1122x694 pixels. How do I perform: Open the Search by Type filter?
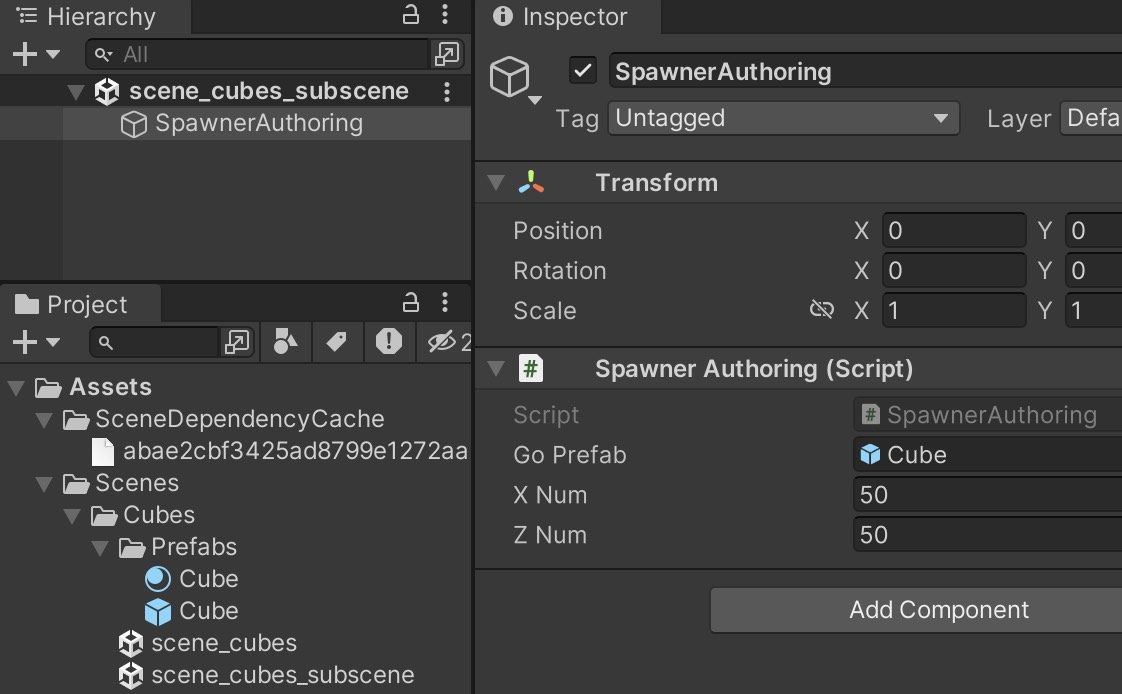[286, 342]
